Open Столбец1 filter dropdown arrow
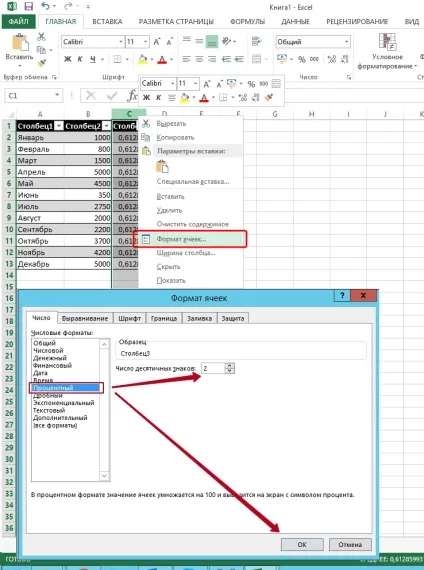 click(x=58, y=126)
